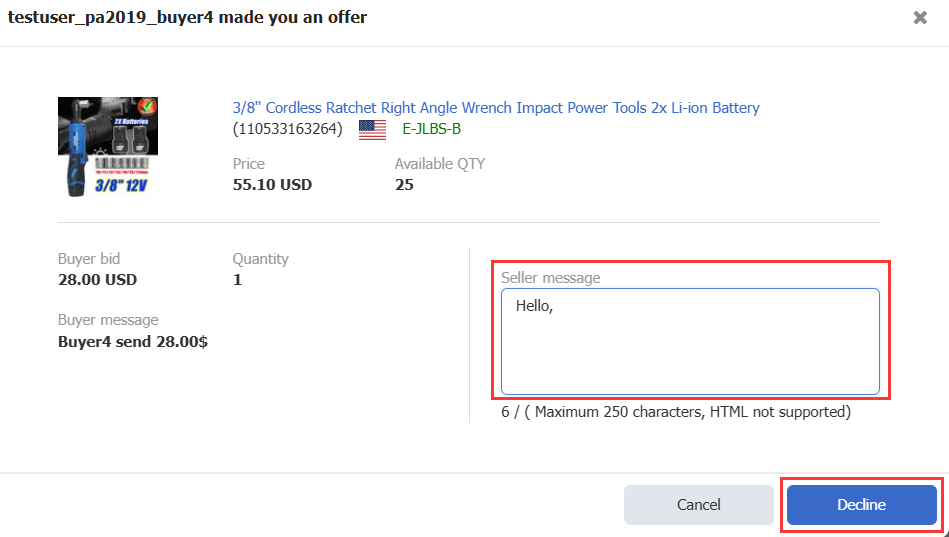
Task: Click the buyer message "Buyer4 send 28.00$"
Action: 133,342
